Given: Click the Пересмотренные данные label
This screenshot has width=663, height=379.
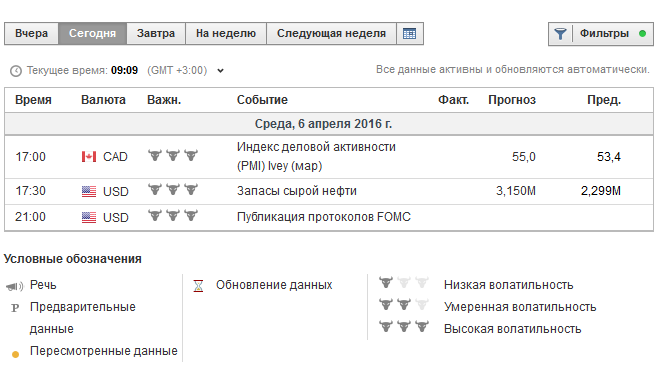Looking at the screenshot, I should [x=104, y=351].
